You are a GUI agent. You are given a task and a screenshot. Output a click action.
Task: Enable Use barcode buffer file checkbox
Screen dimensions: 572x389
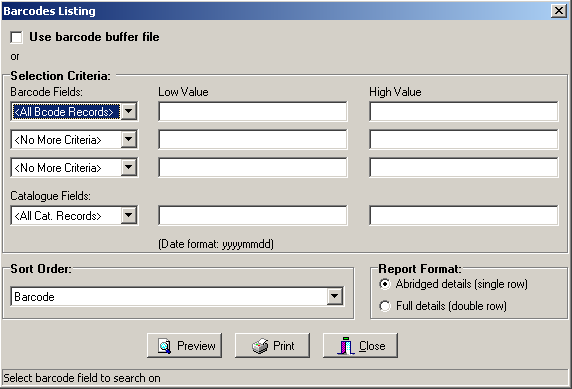[16, 37]
